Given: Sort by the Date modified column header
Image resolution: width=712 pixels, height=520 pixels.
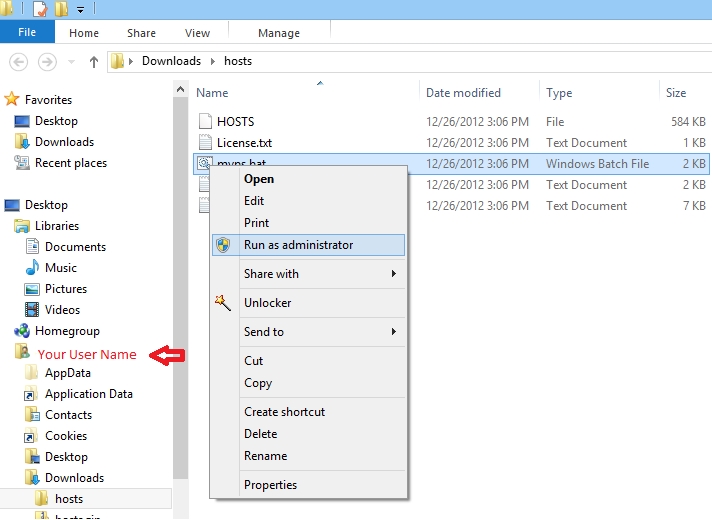Looking at the screenshot, I should [x=463, y=93].
